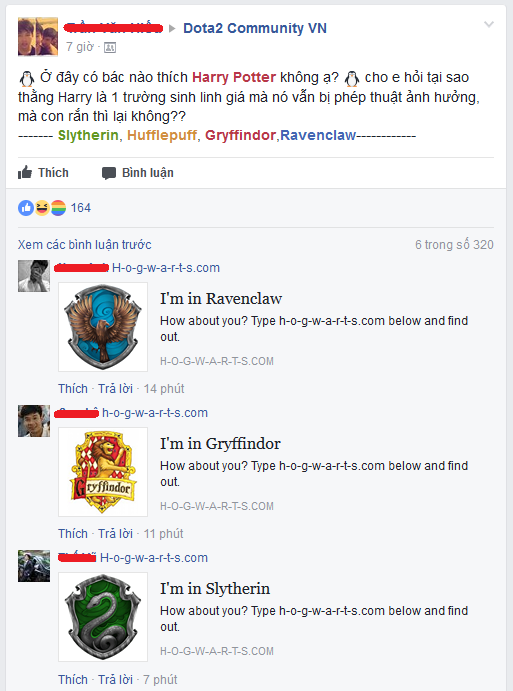
Task: Click the rainbow pride reaction icon
Action: (58, 208)
